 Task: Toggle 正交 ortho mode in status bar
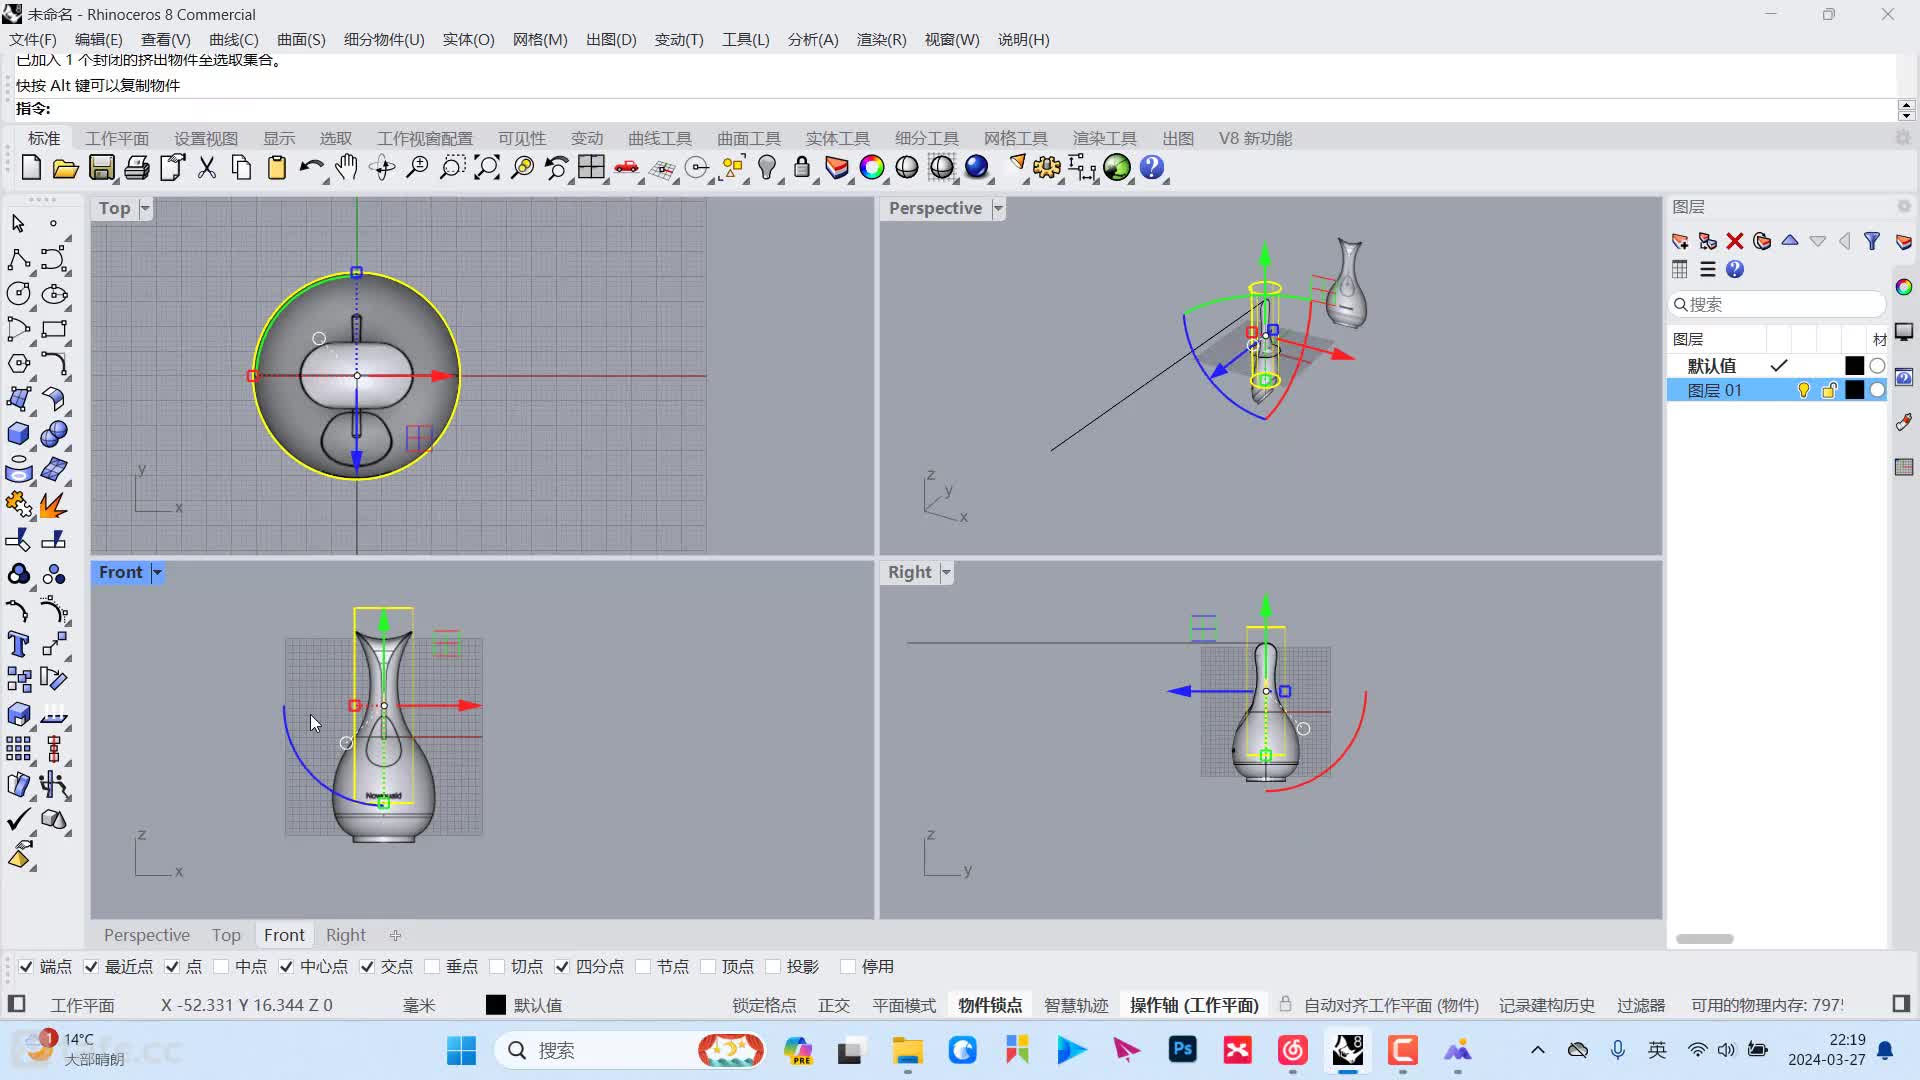click(x=834, y=1005)
